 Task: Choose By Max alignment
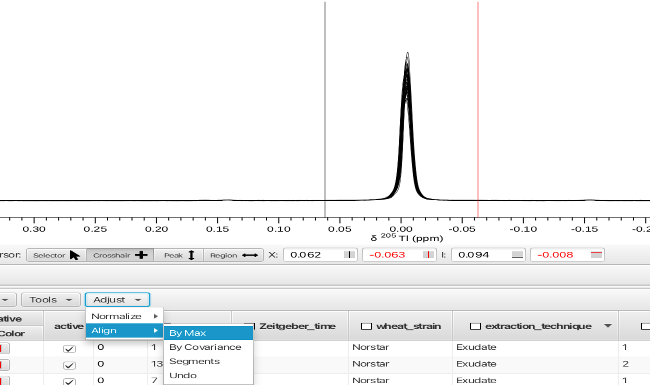pyautogui.click(x=209, y=333)
